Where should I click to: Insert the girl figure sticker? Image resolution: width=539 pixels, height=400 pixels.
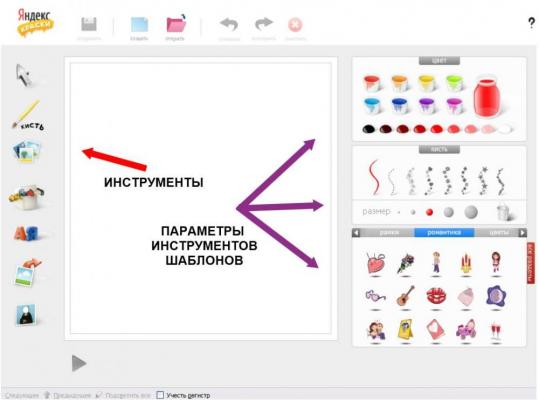pos(496,263)
